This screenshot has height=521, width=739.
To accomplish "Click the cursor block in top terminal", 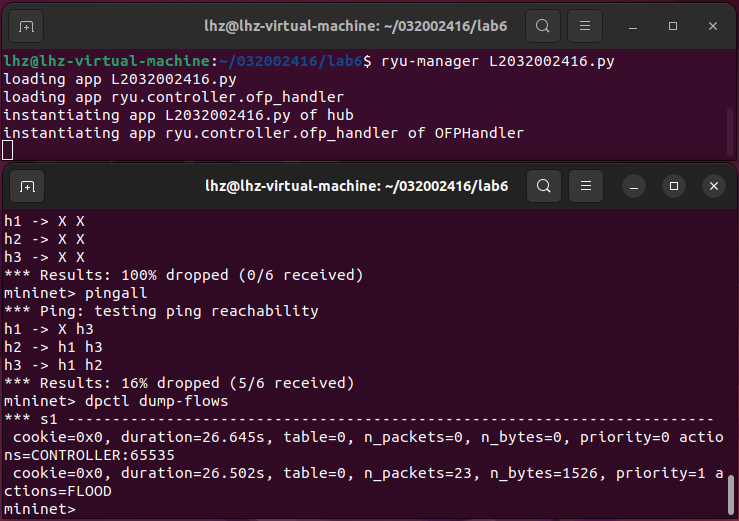I will [8, 150].
